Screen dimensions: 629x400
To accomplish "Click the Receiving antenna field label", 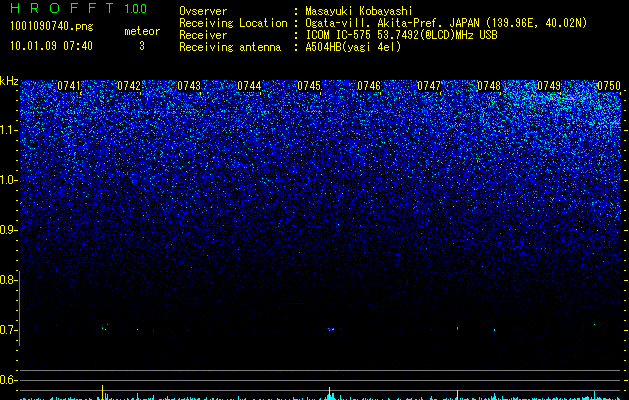I will (x=230, y=47).
